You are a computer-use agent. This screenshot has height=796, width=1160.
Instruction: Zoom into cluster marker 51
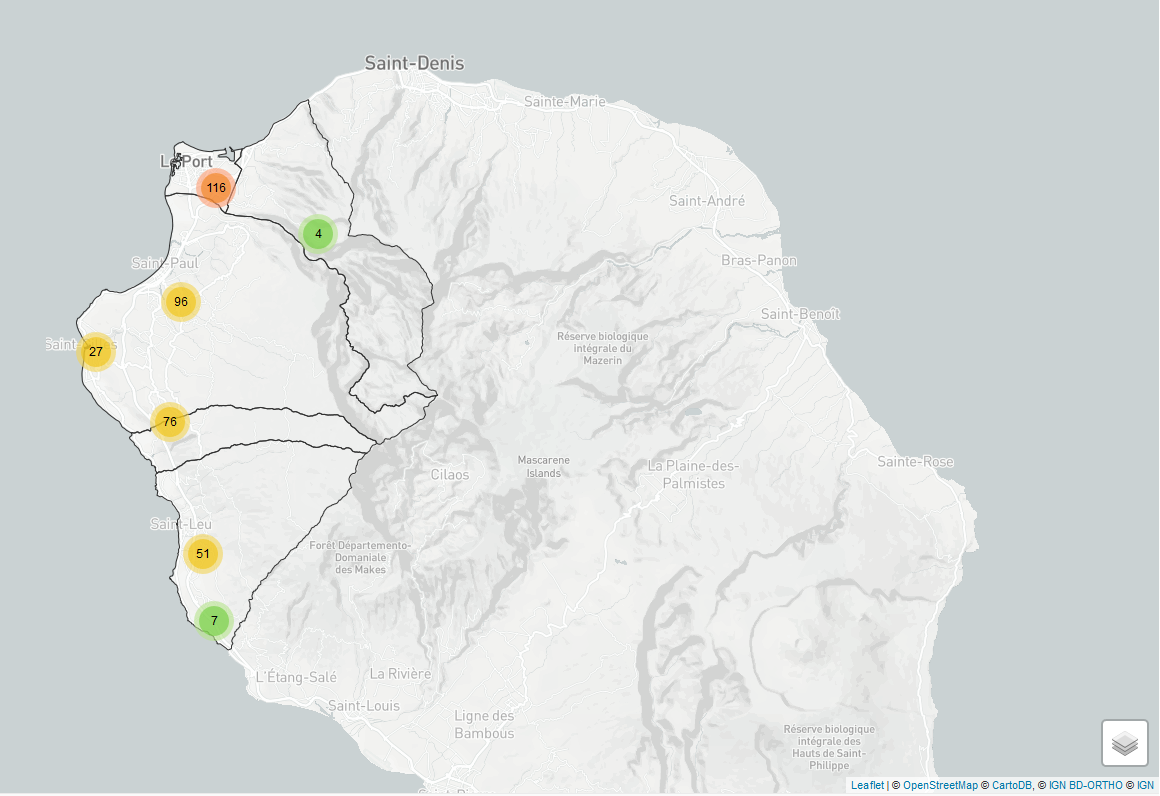pos(203,553)
